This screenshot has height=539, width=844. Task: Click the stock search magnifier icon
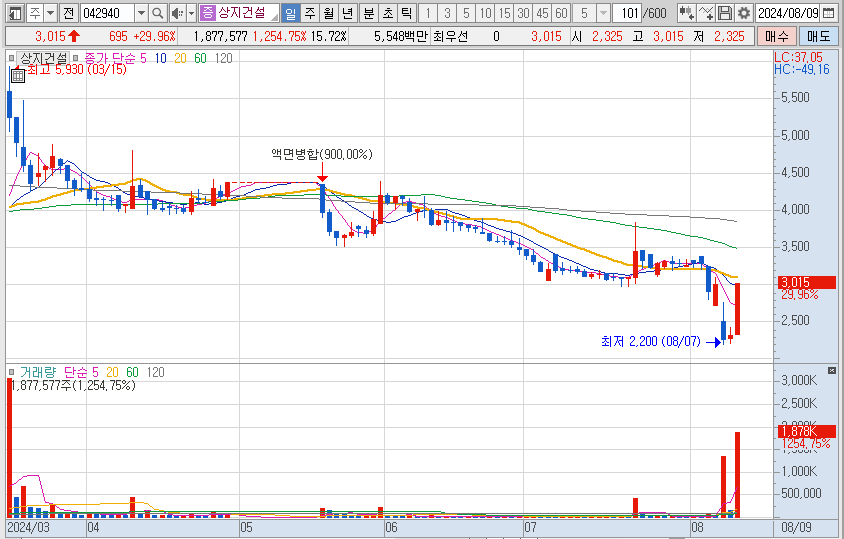[157, 13]
